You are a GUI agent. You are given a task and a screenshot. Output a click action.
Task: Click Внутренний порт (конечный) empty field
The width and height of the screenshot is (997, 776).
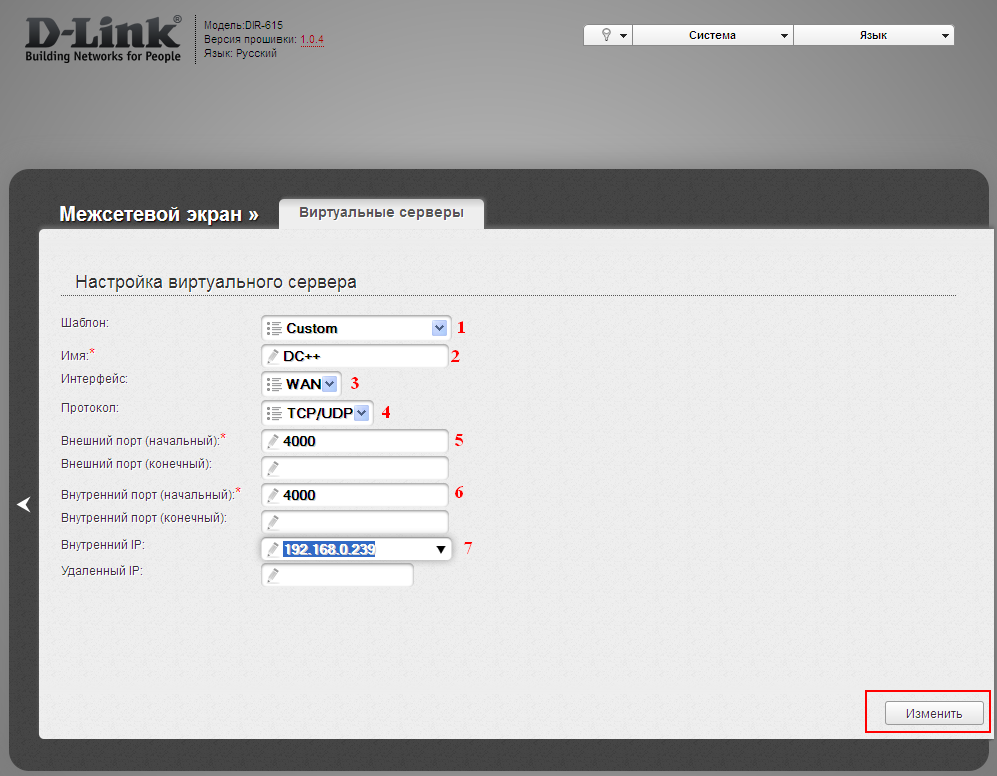pos(355,522)
